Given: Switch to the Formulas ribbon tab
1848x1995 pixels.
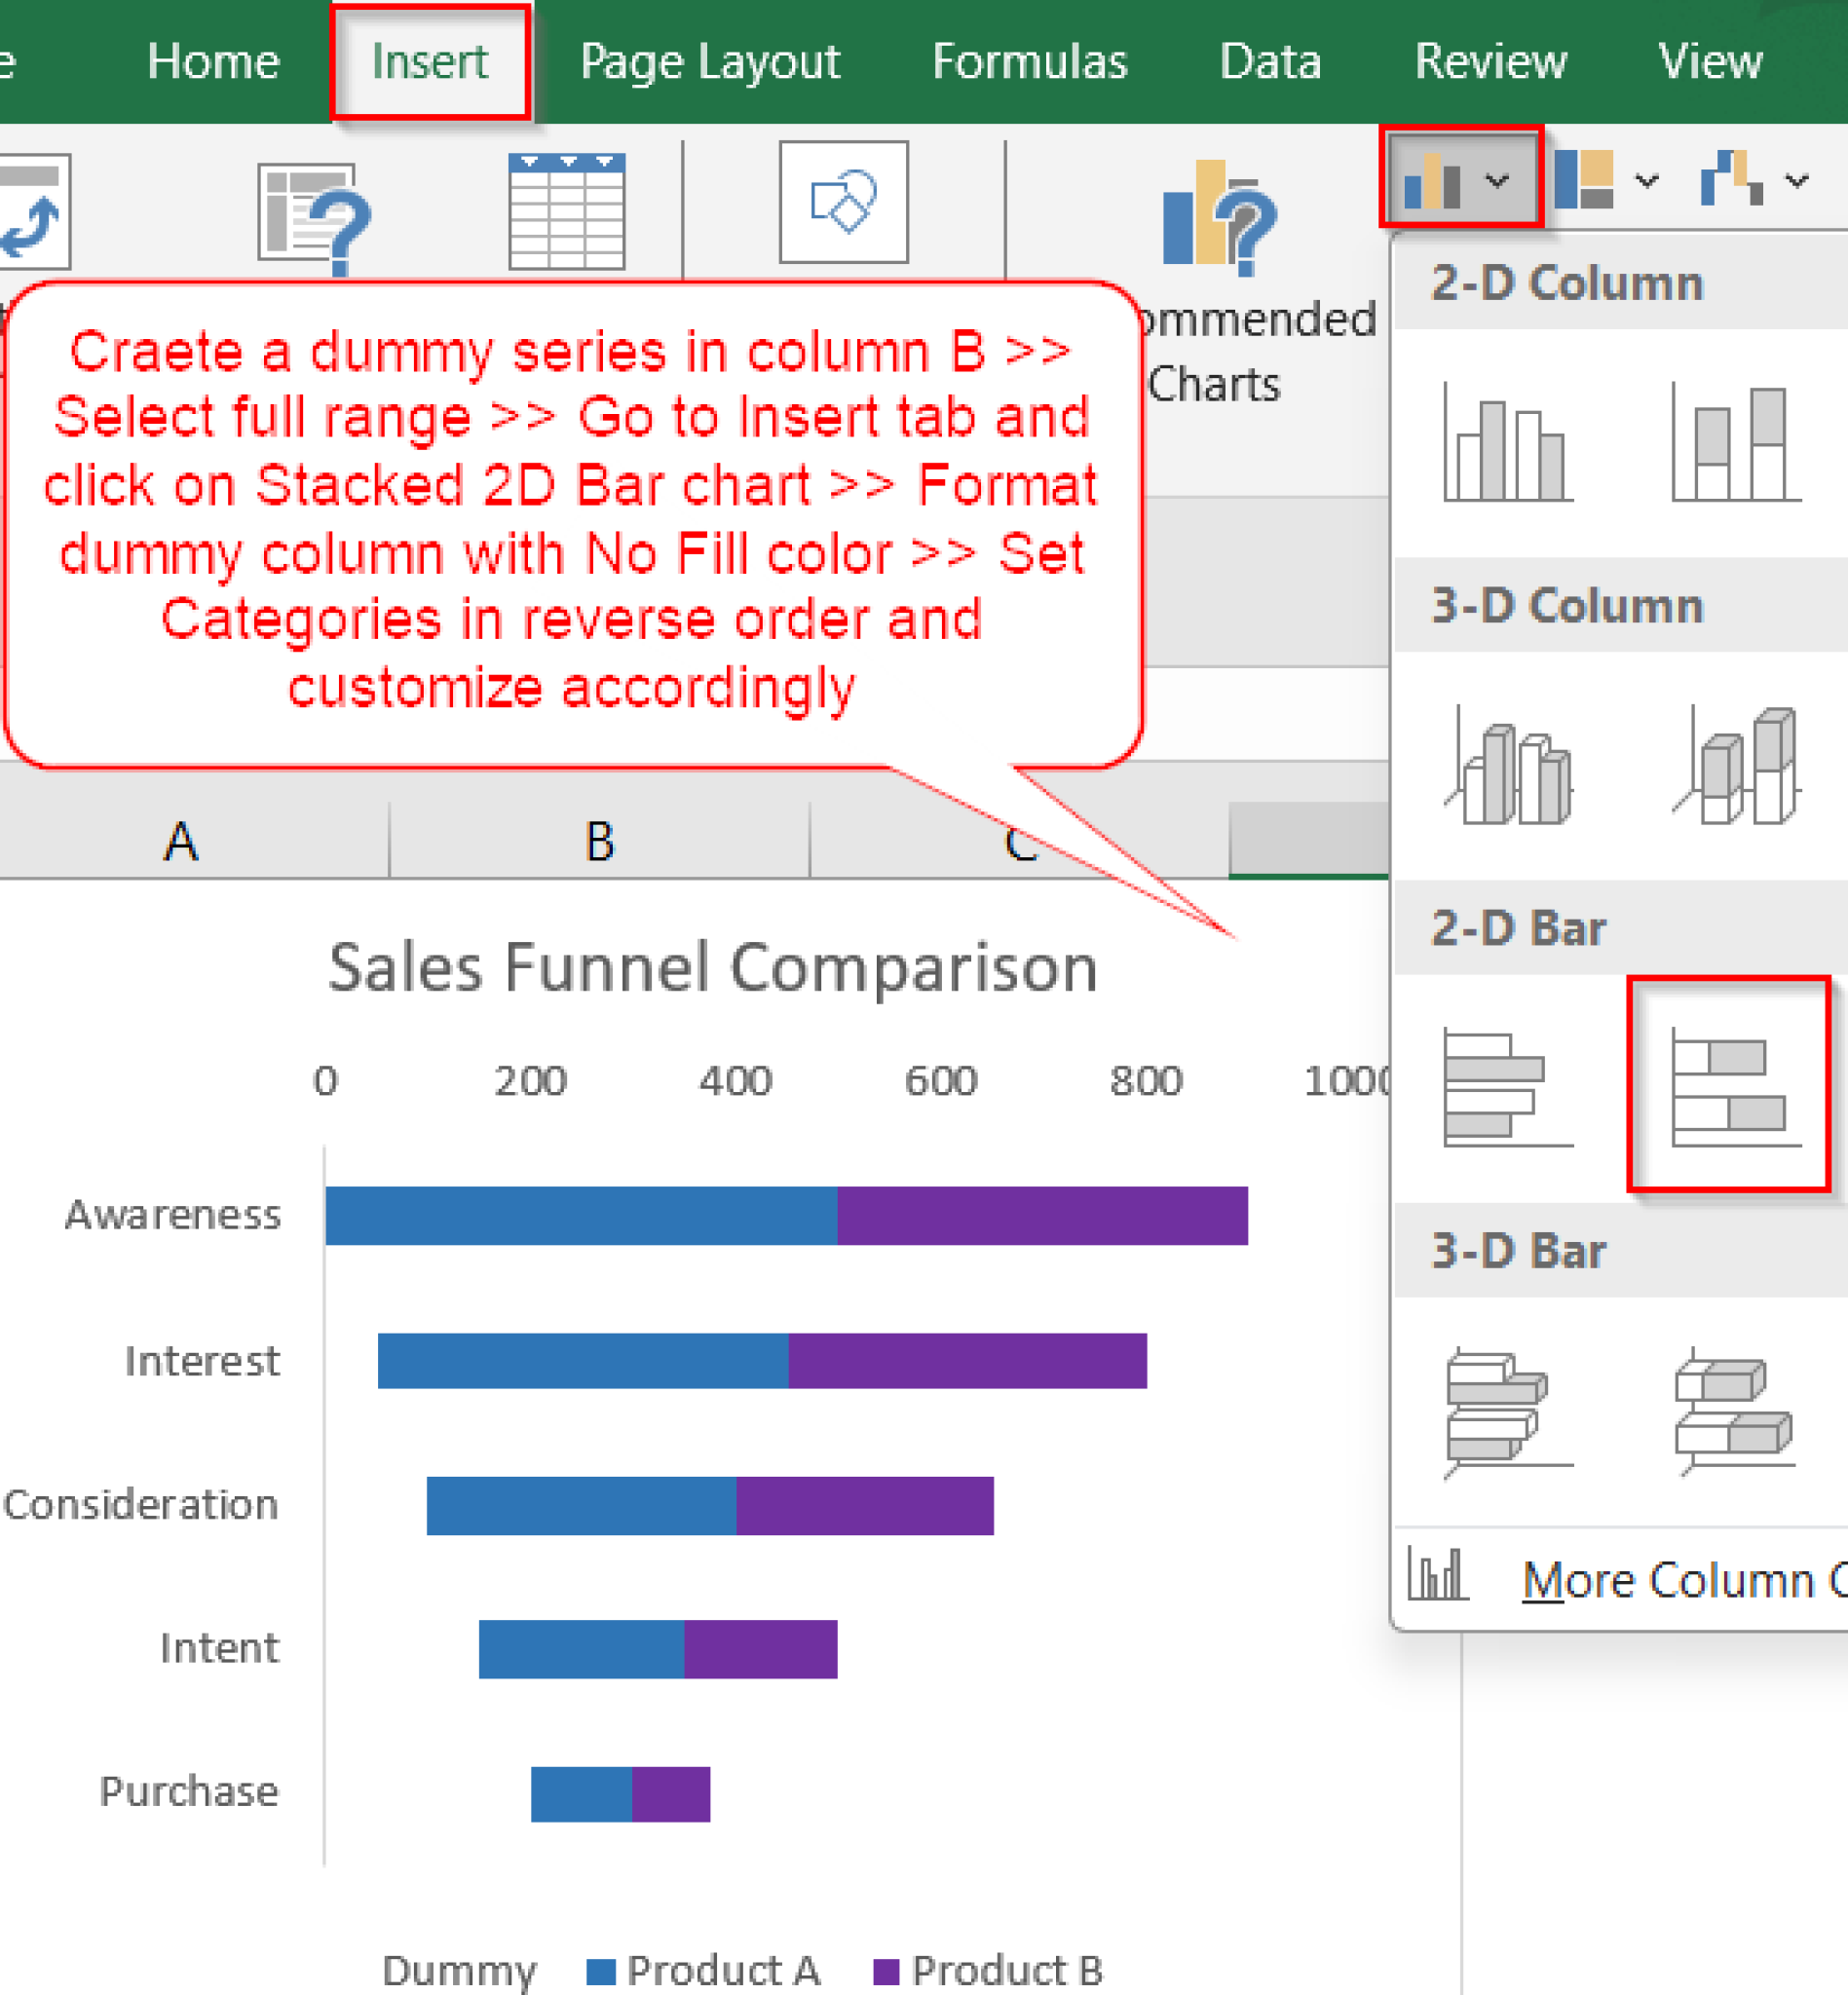Looking at the screenshot, I should click(x=1030, y=60).
